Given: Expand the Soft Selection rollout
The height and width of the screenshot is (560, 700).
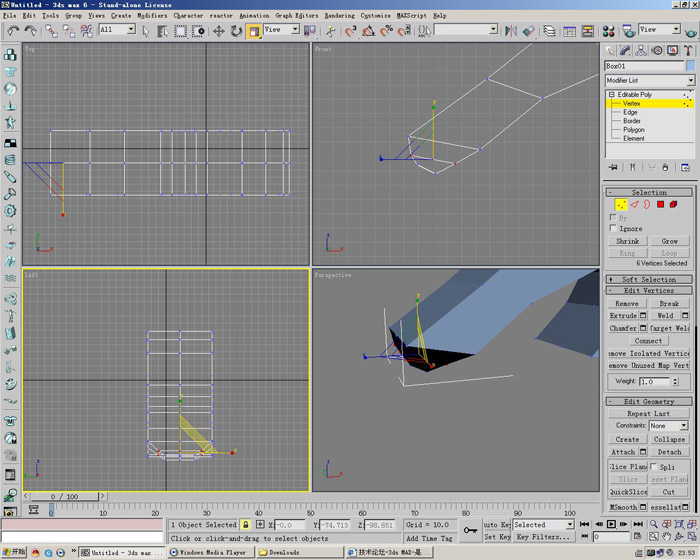Looking at the screenshot, I should coord(650,279).
